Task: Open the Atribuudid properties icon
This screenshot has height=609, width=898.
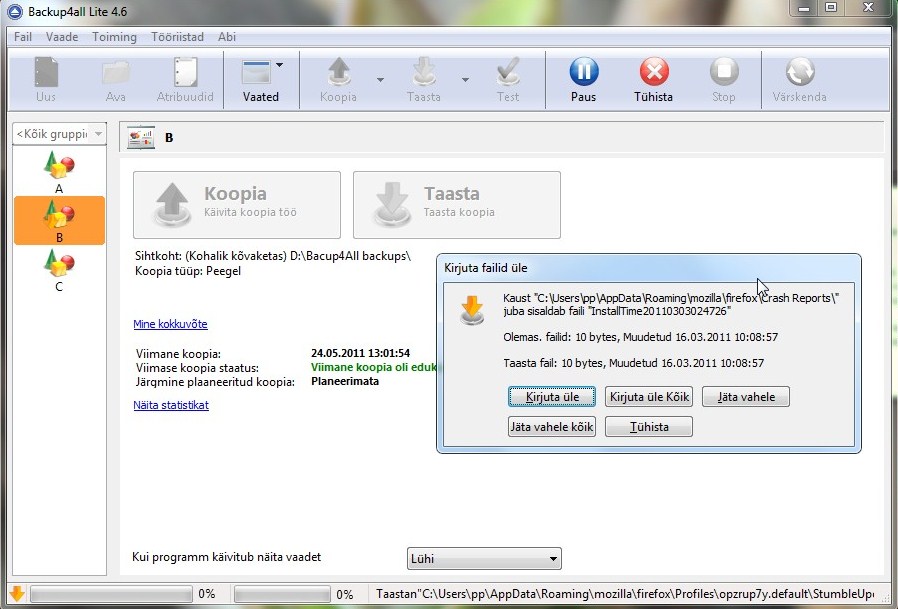Action: coord(185,72)
